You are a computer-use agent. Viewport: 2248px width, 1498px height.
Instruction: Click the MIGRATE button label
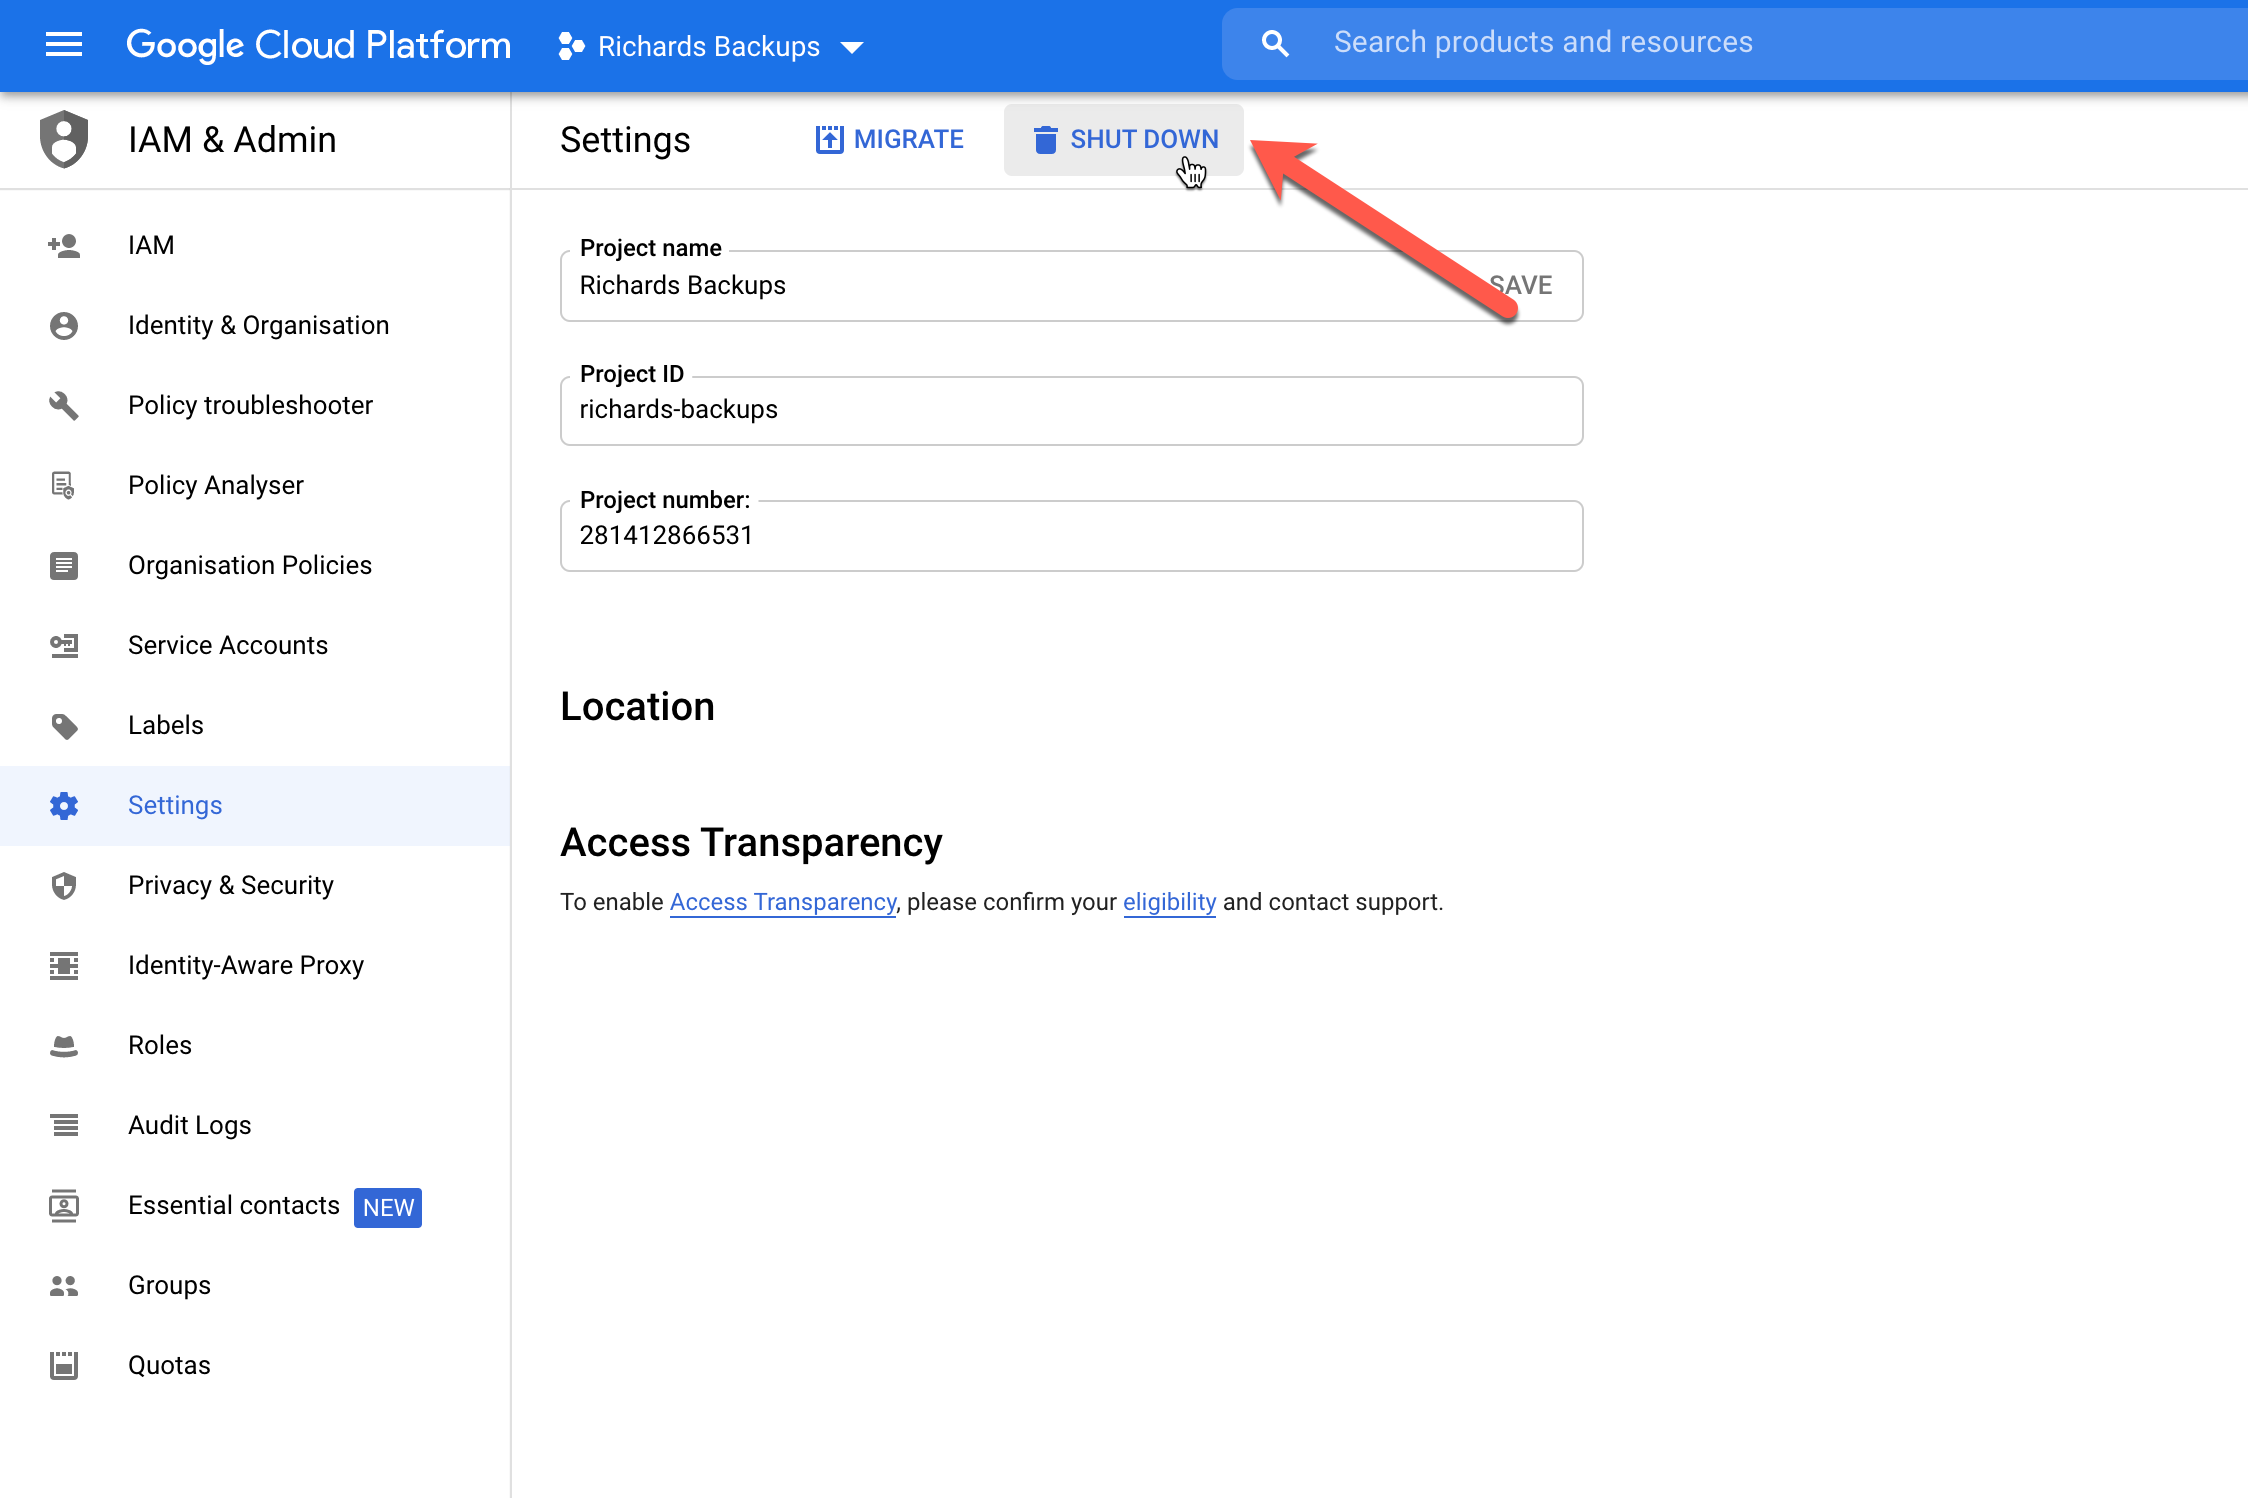[x=909, y=139]
